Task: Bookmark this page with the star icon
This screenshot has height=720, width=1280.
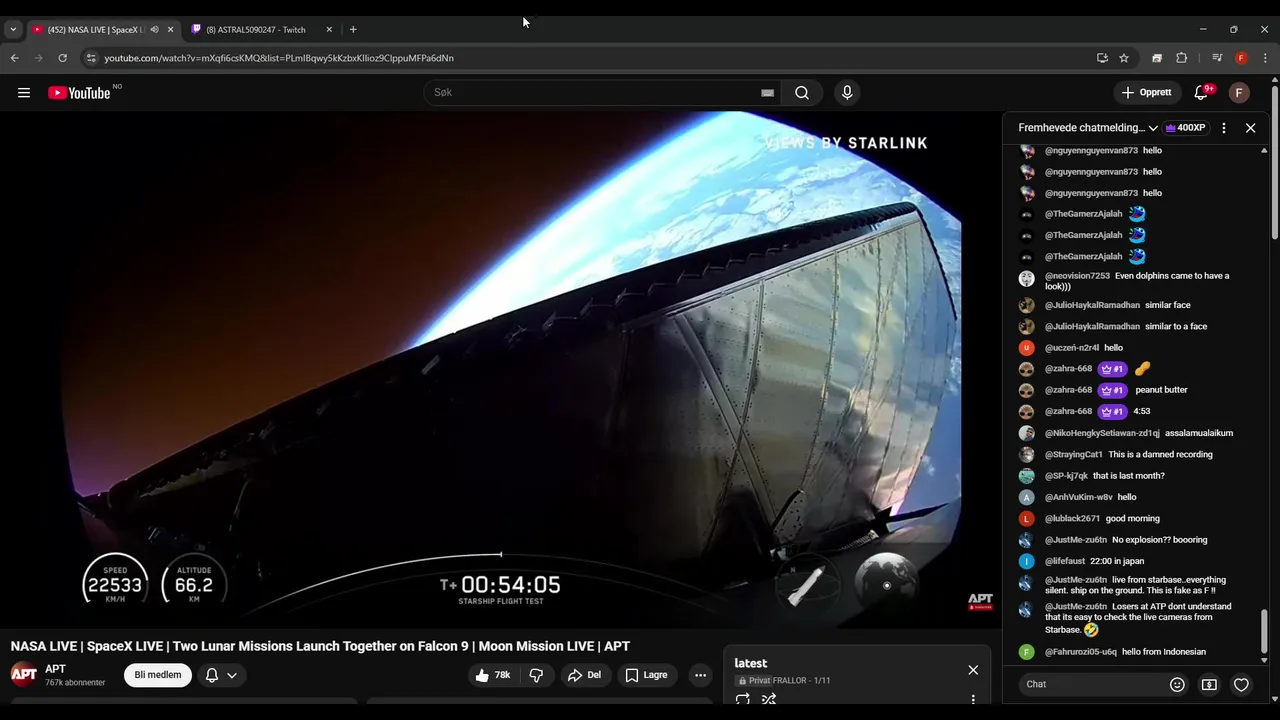Action: 1124,58
